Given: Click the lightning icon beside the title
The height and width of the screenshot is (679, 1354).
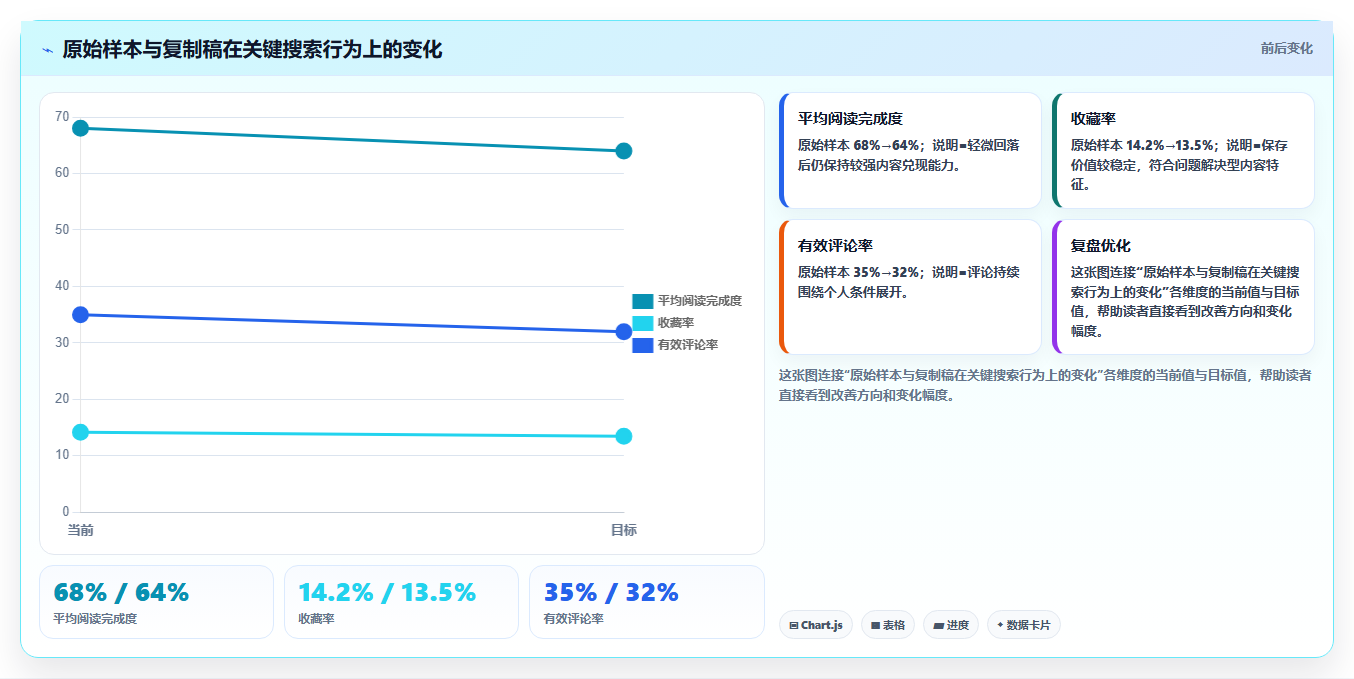Looking at the screenshot, I should click(47, 50).
